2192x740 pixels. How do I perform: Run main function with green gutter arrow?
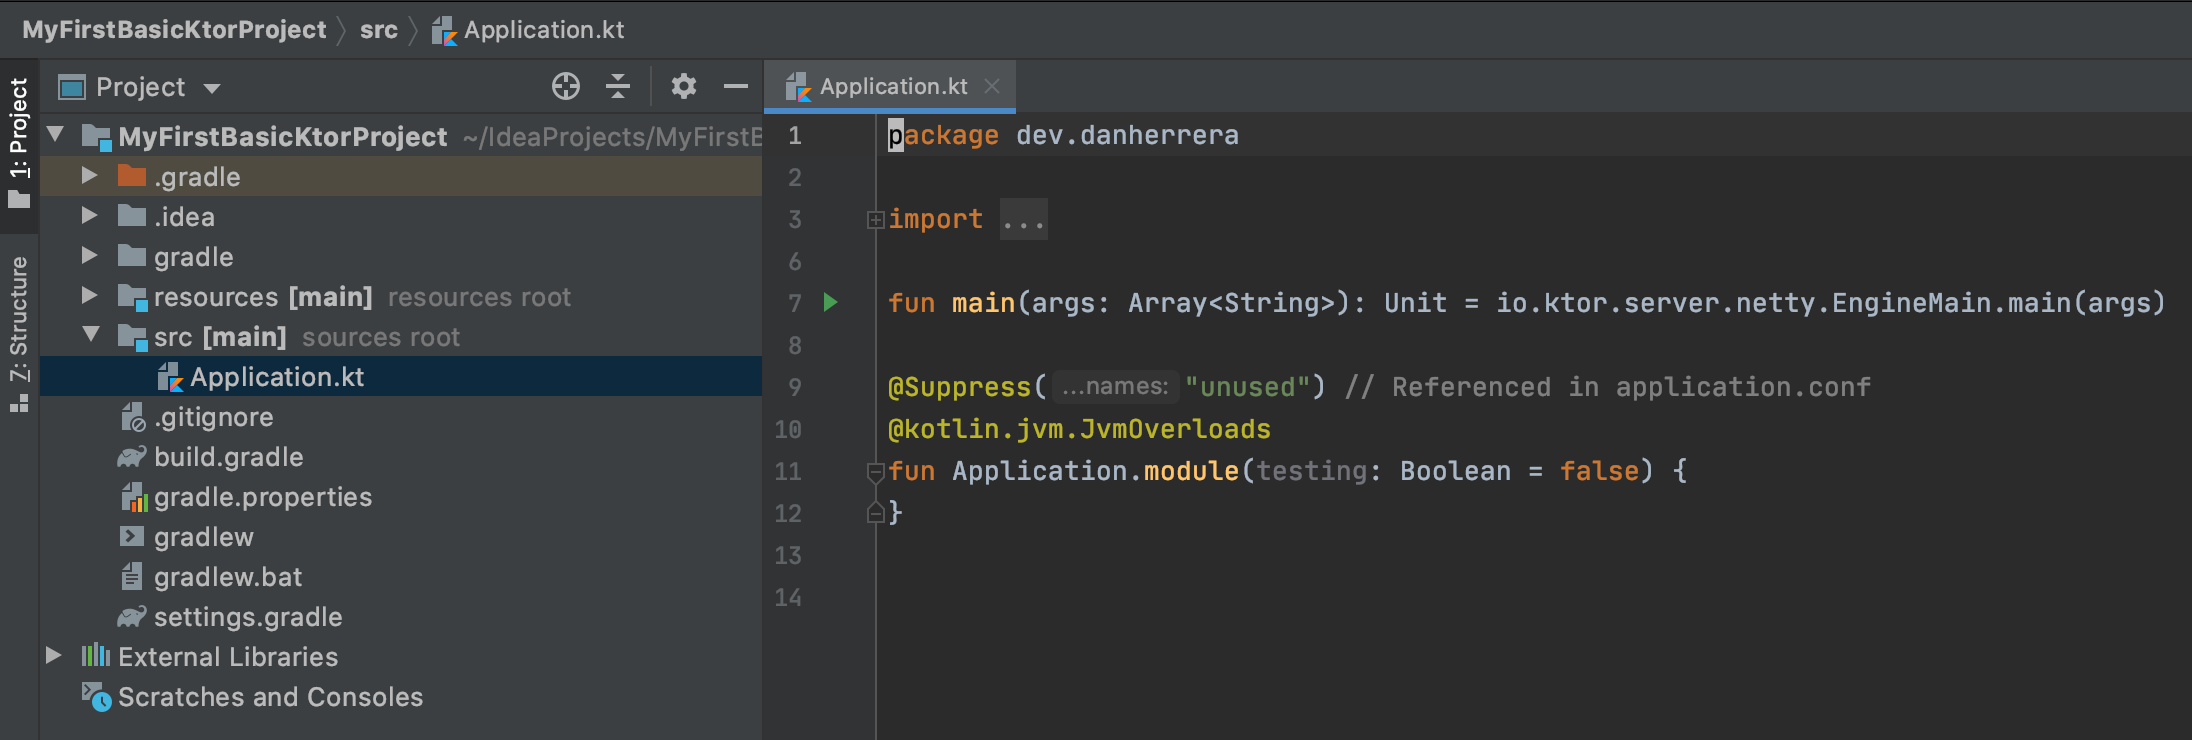coord(830,302)
